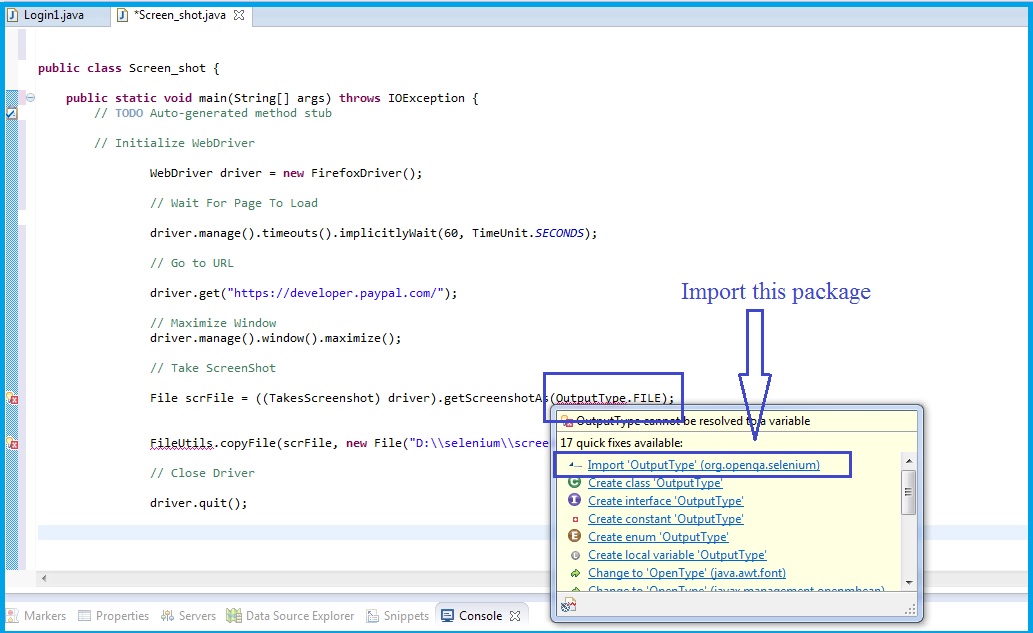The width and height of the screenshot is (1033, 633).
Task: Click on the underlined FileUtils identifier
Action: pos(181,443)
